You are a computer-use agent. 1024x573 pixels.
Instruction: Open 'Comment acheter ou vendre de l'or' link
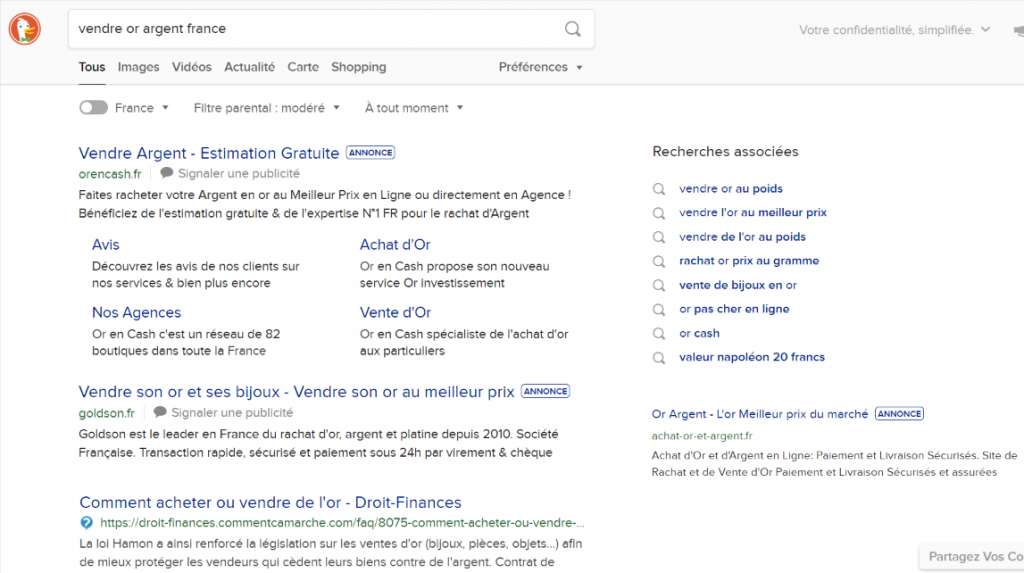pyautogui.click(x=270, y=502)
